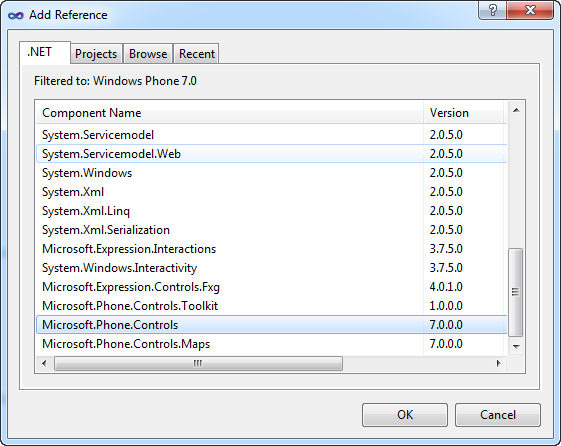
Task: Click the horizontal scrollbar right arrow
Action: point(498,363)
